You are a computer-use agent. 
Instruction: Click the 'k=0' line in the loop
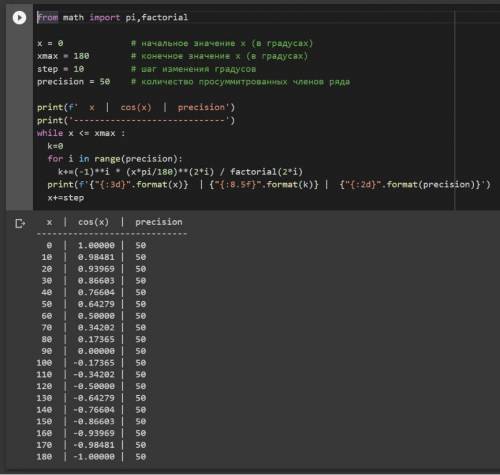(55, 146)
